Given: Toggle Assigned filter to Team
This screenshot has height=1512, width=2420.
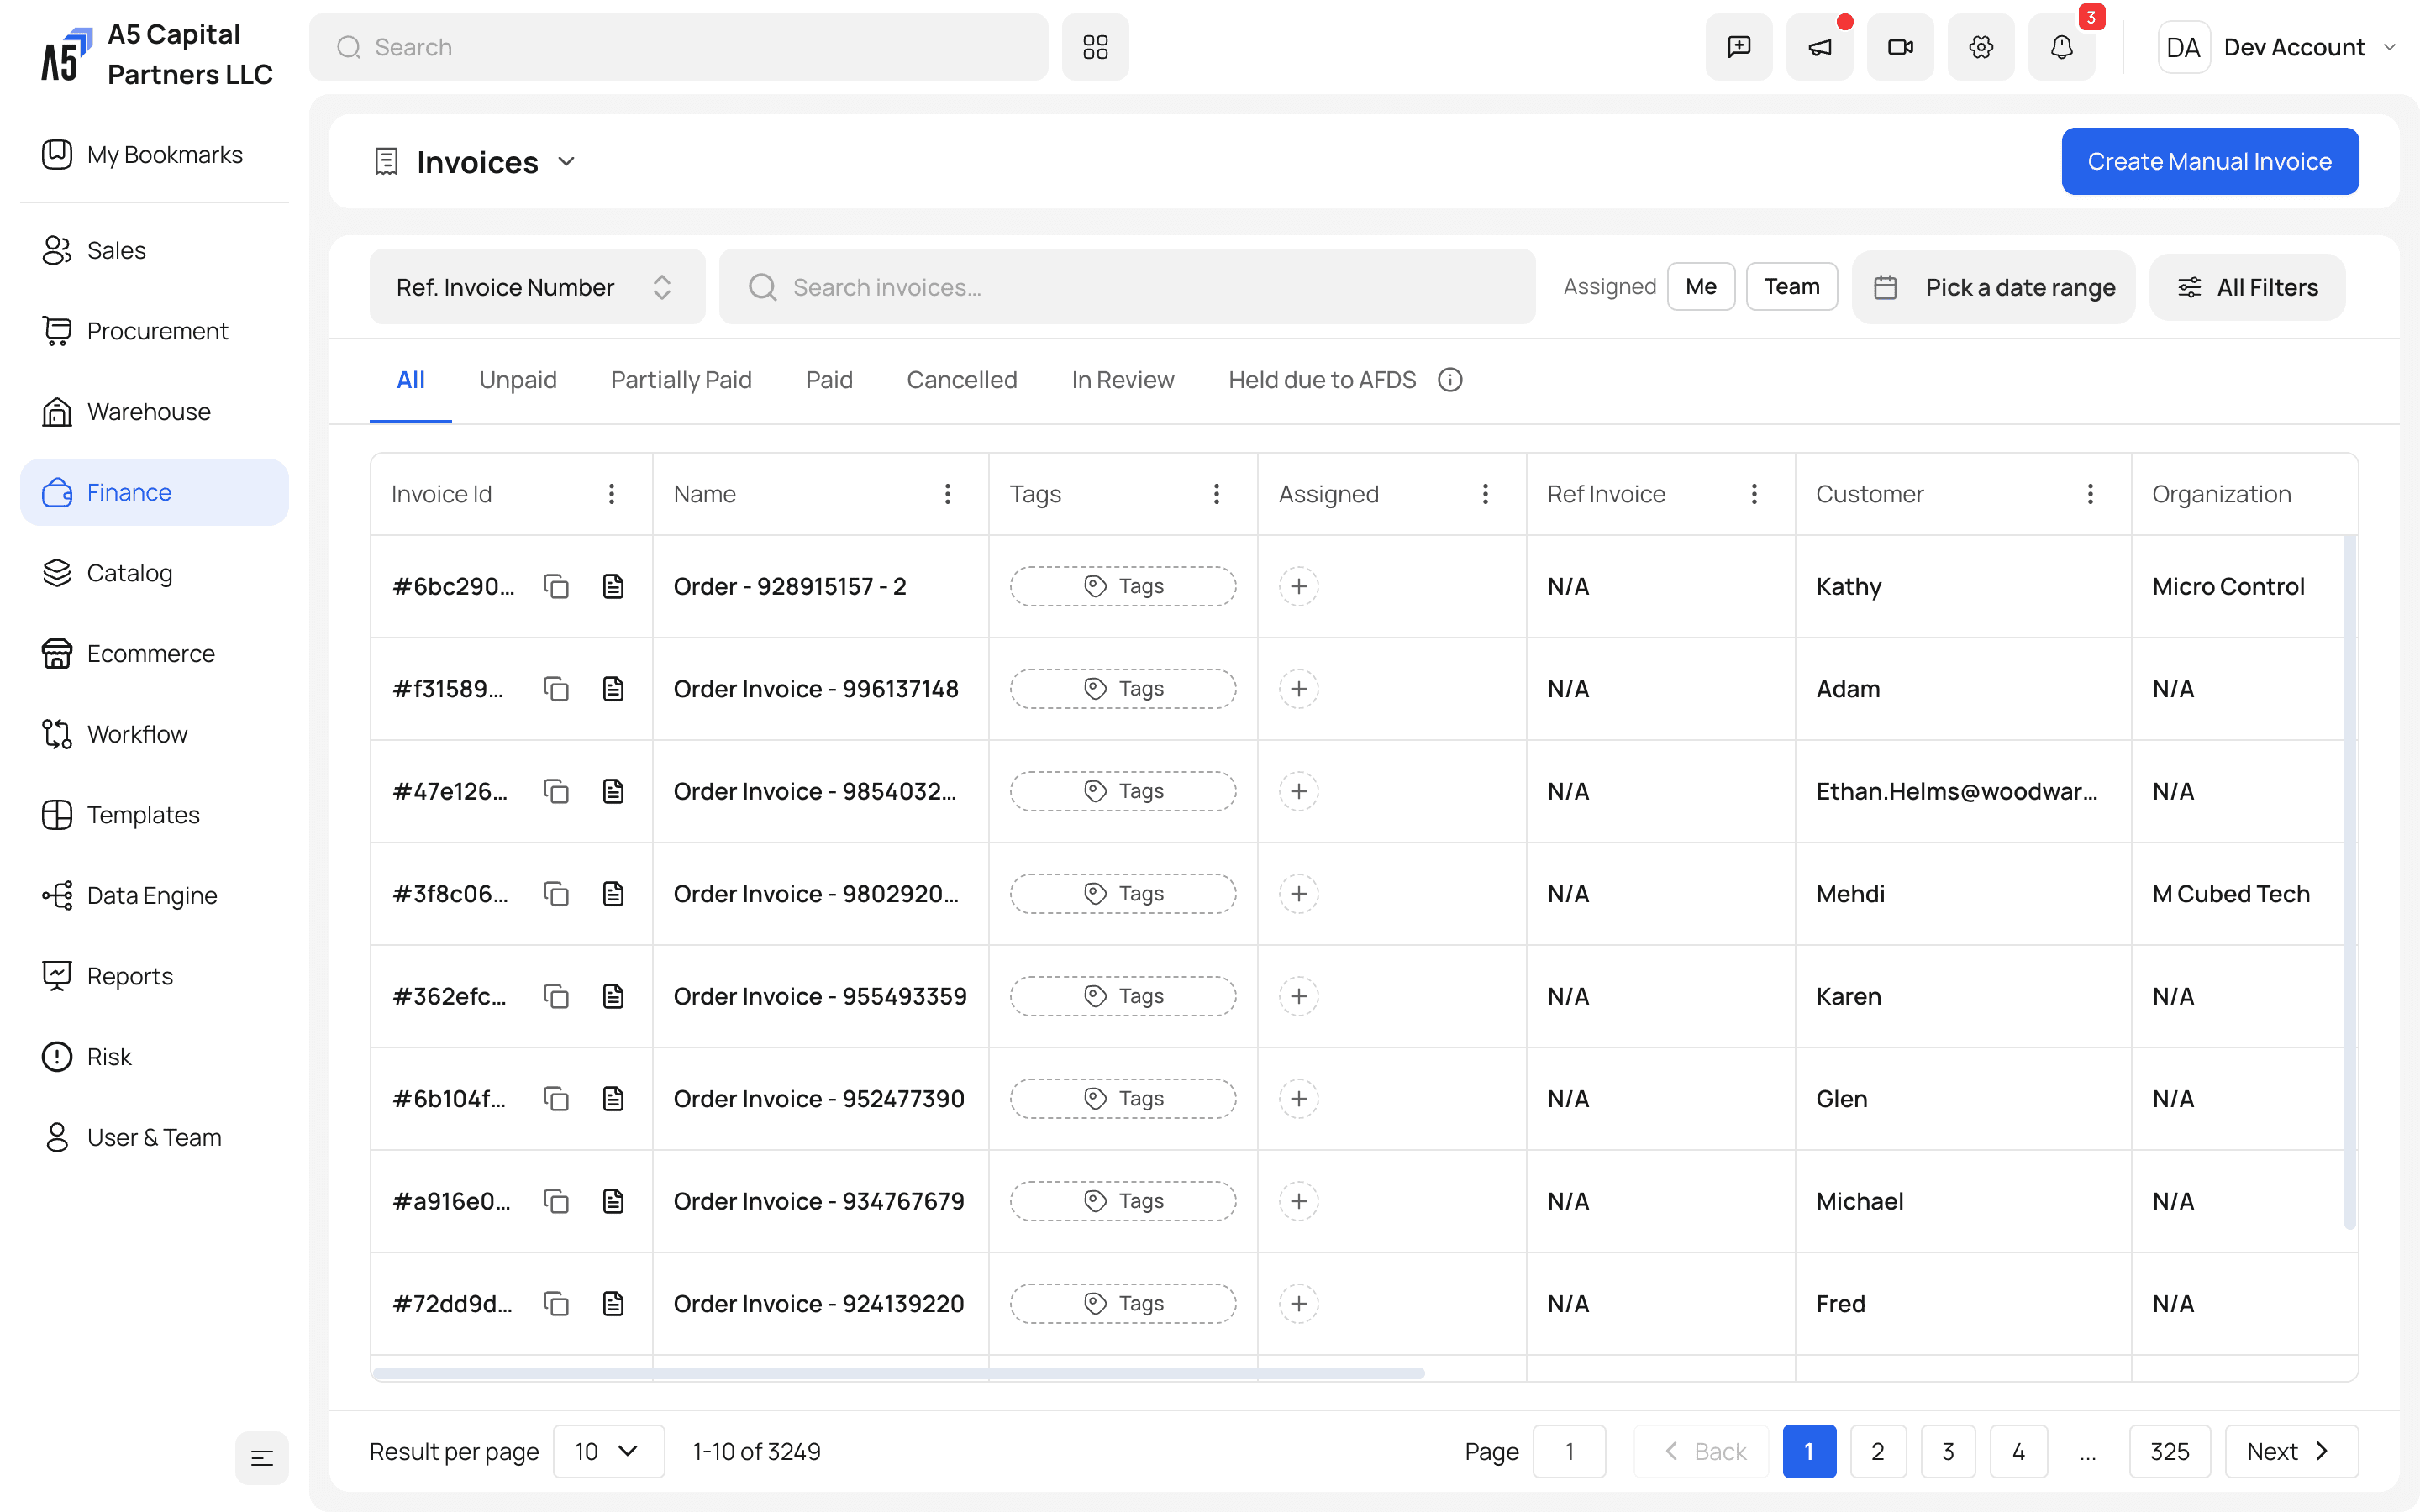Looking at the screenshot, I should click(x=1791, y=287).
